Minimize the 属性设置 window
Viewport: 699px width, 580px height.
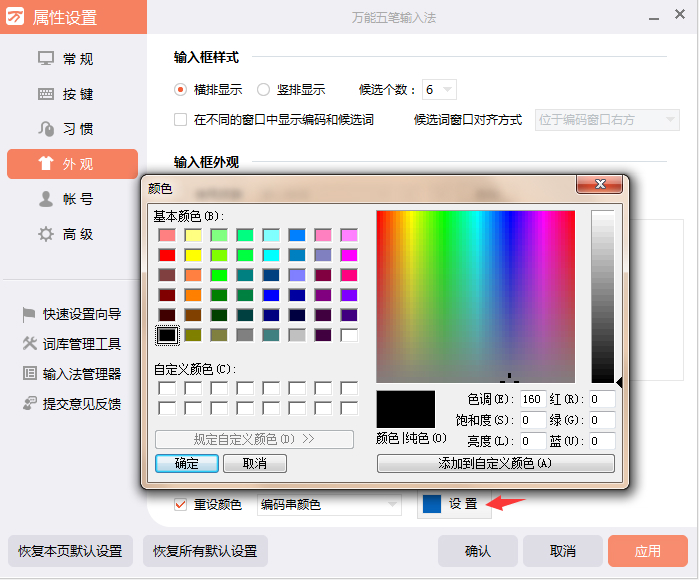[654, 19]
